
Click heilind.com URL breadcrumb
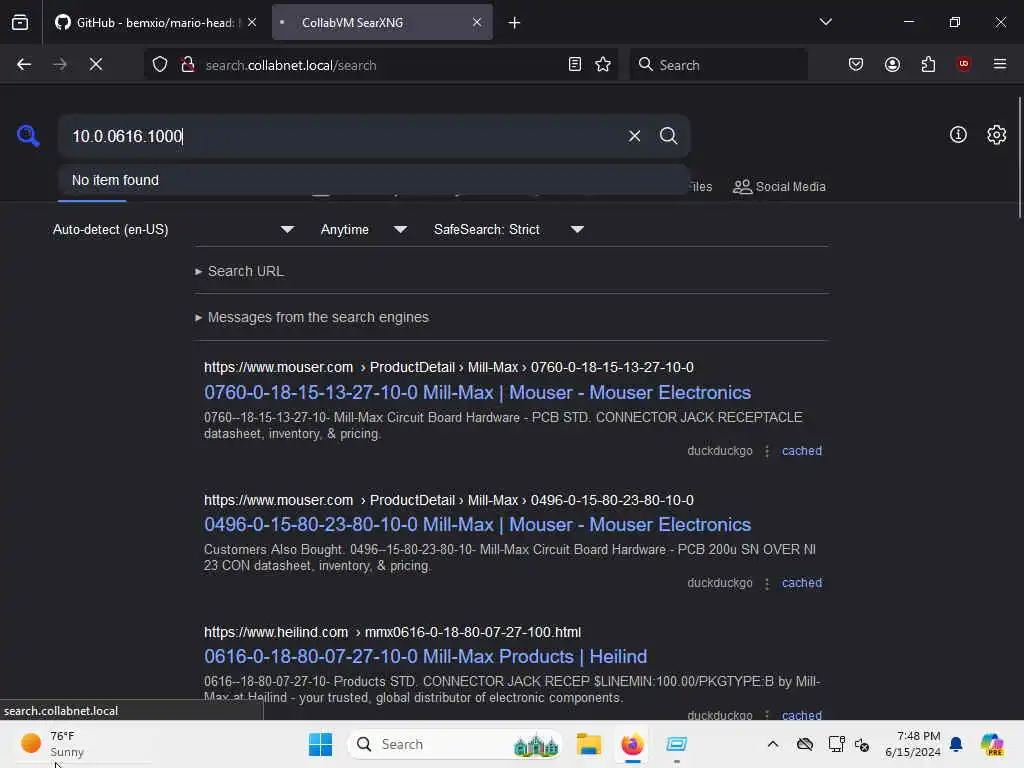(392, 632)
